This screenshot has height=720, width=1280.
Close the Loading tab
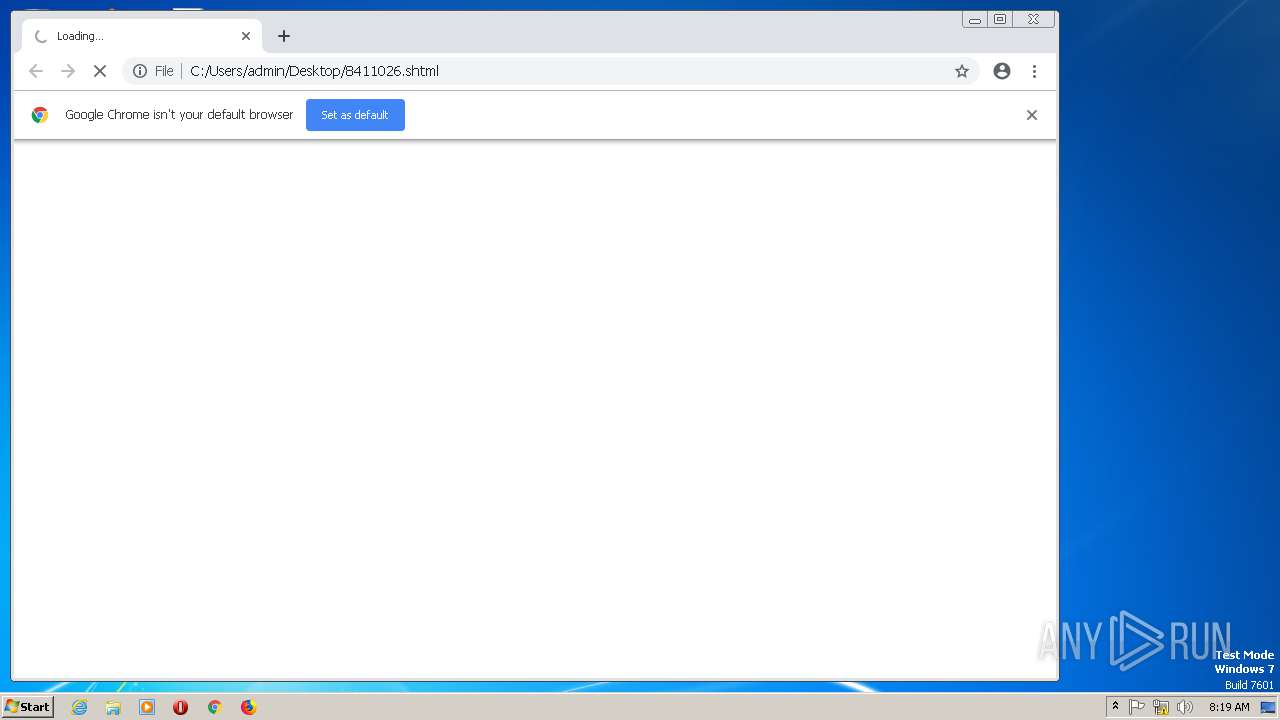[x=246, y=36]
